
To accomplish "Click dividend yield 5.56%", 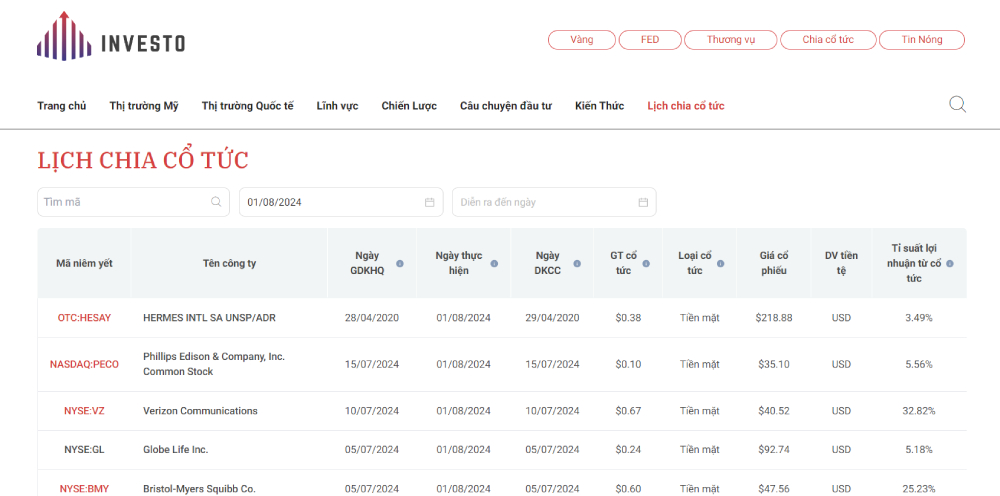I will 919,365.
